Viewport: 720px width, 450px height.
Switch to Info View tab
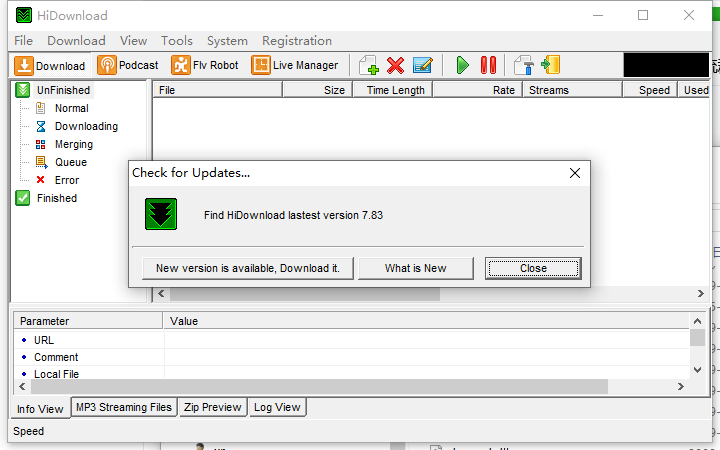40,409
